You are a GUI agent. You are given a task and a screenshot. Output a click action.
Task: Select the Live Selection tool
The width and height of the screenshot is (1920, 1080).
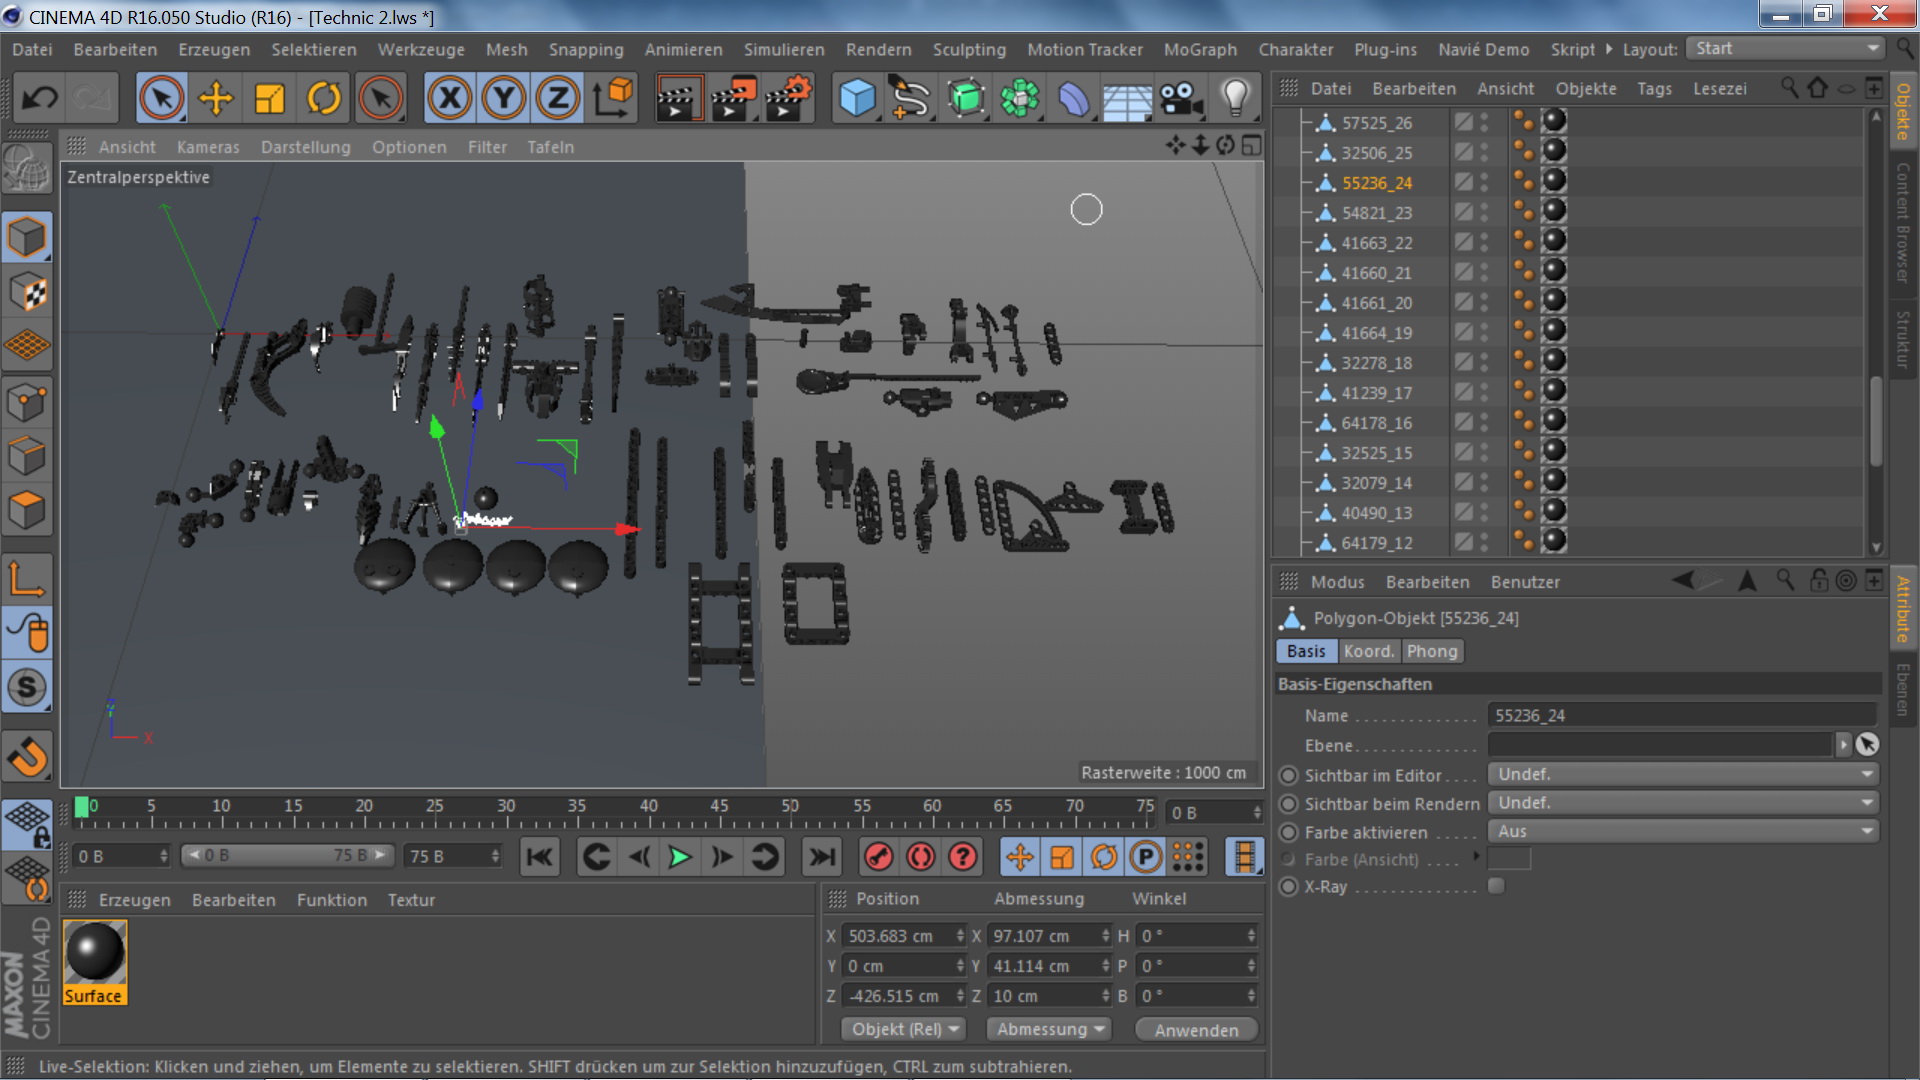click(161, 98)
